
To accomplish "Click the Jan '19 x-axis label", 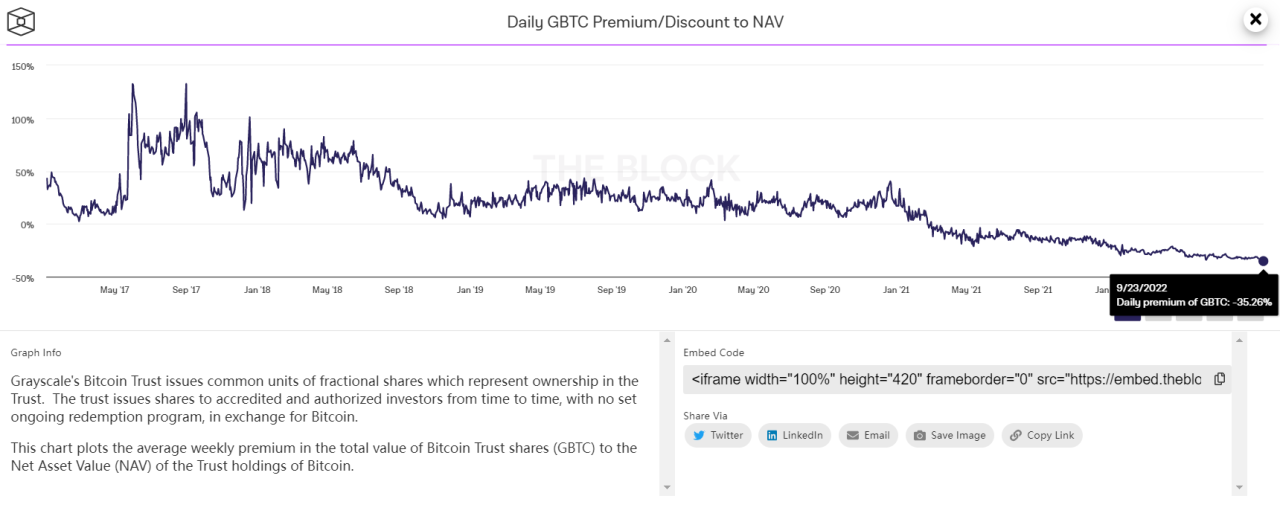I will [470, 290].
